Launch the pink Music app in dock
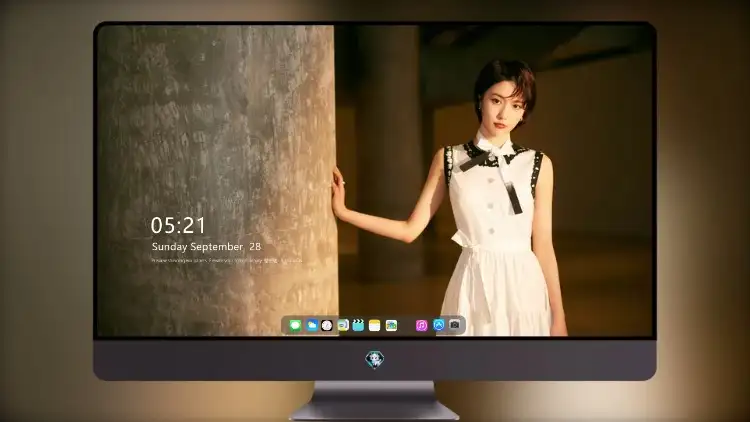Screen dimensions: 750x422 (x=421, y=326)
